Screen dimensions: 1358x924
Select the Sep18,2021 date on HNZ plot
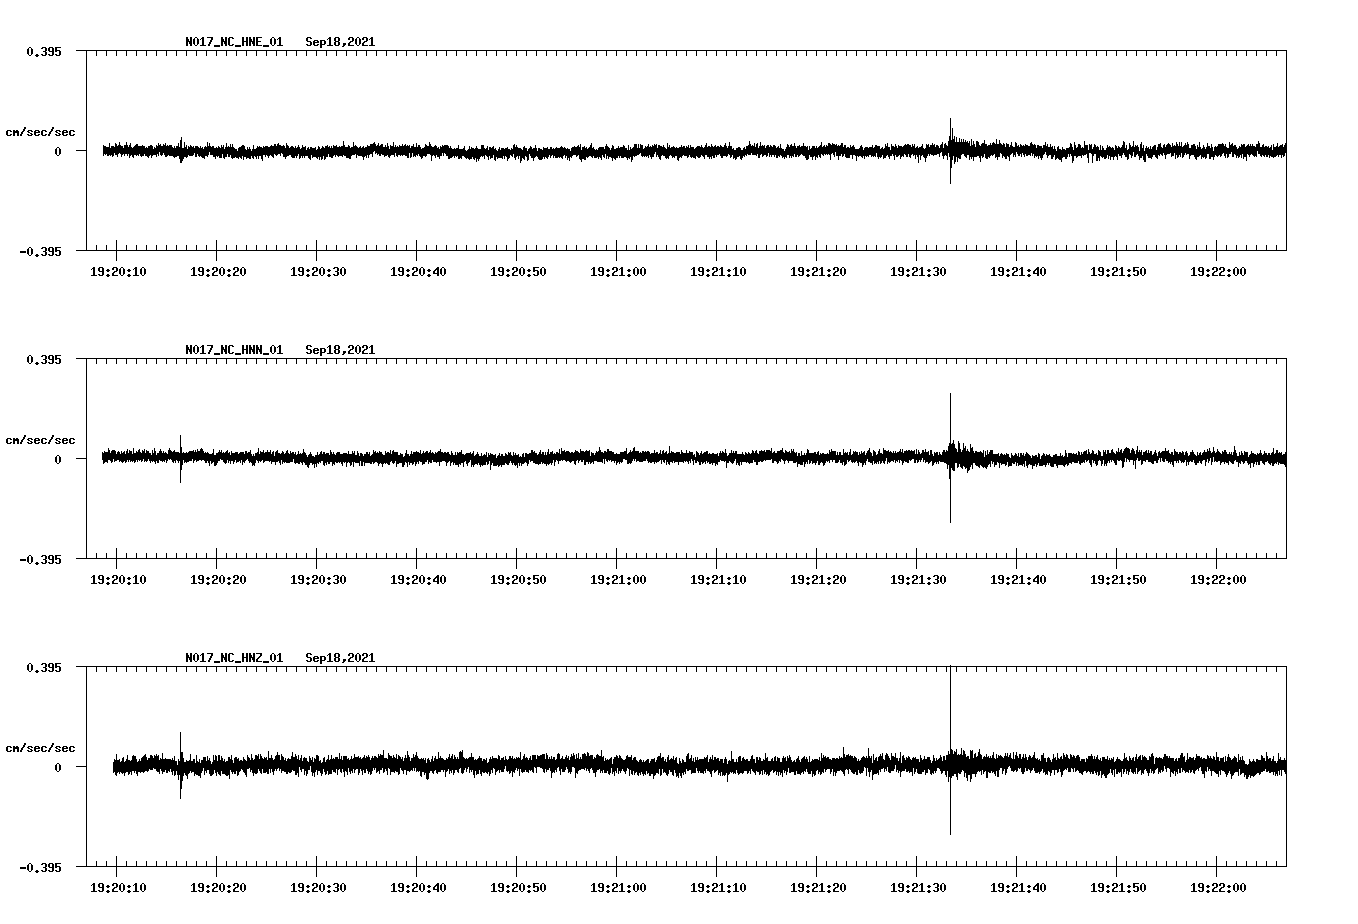(x=340, y=658)
